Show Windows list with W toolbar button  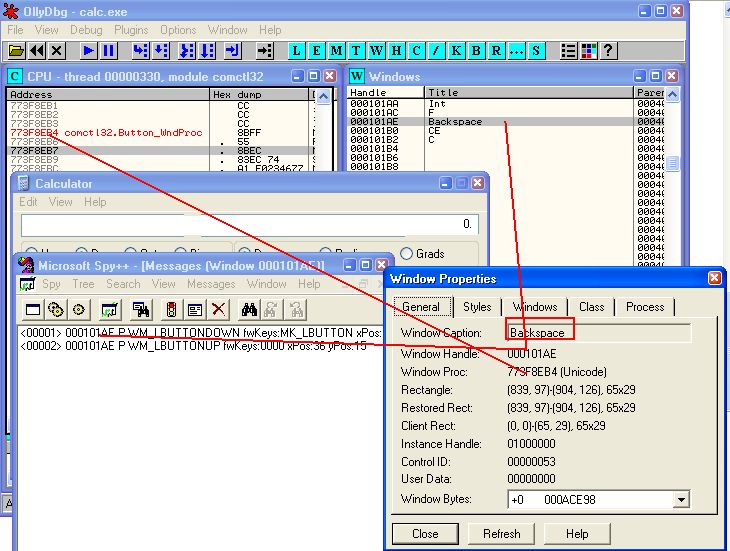pyautogui.click(x=376, y=50)
